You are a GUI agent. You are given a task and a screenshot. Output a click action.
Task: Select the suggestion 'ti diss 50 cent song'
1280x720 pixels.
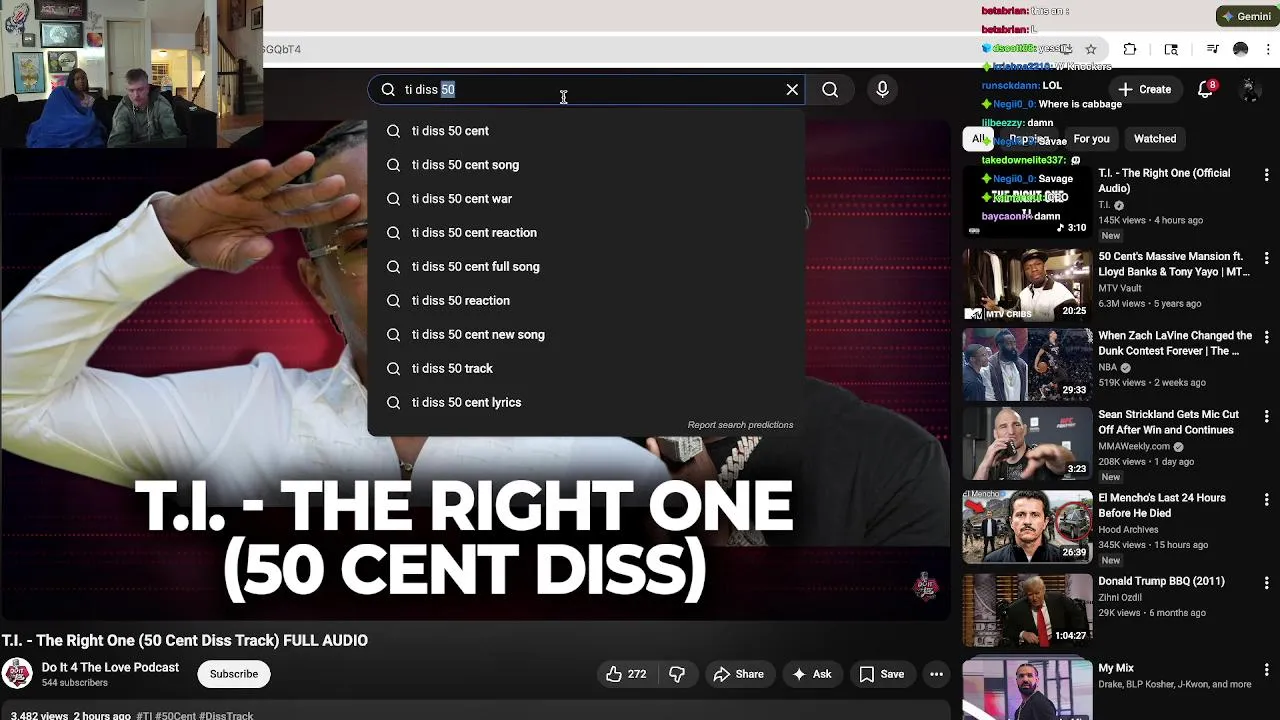tap(585, 165)
